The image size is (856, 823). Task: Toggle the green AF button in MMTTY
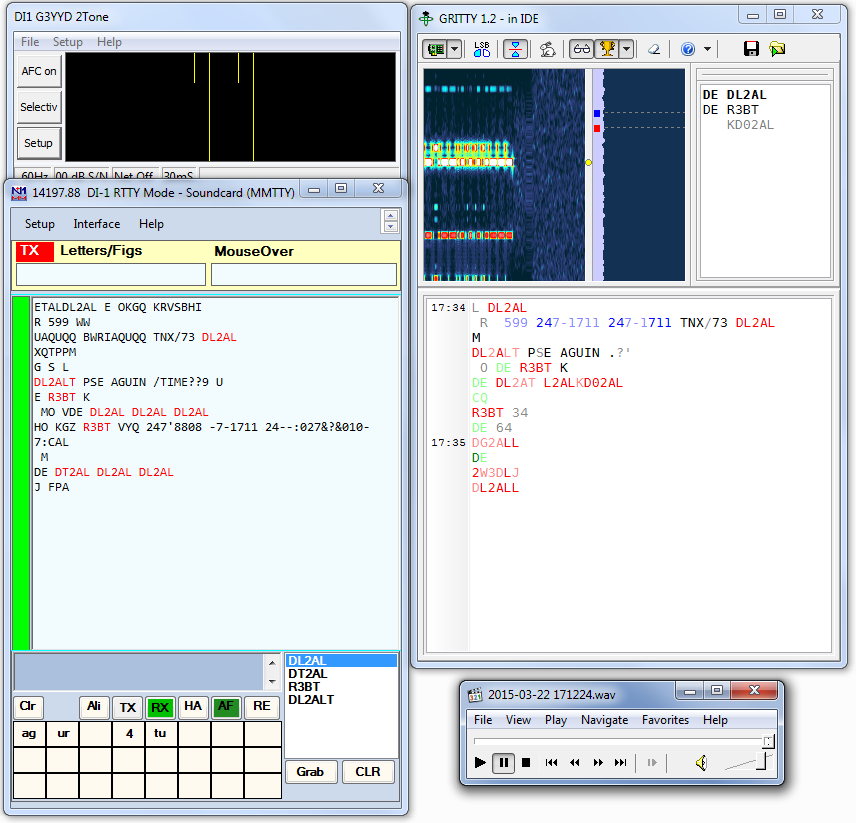[225, 707]
